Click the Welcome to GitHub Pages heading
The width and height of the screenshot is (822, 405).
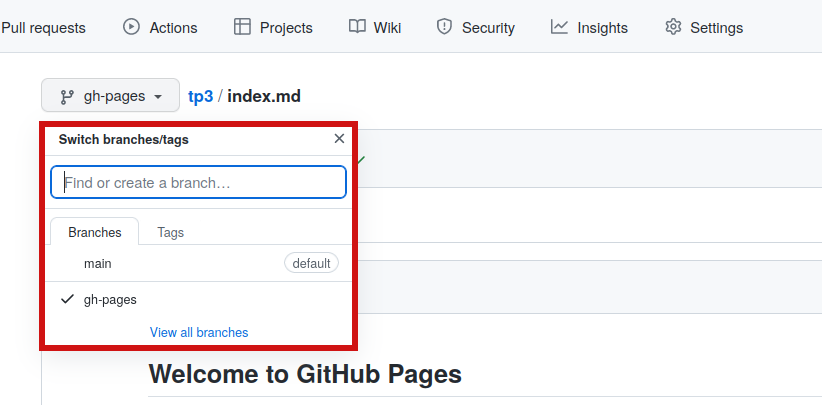tap(305, 374)
